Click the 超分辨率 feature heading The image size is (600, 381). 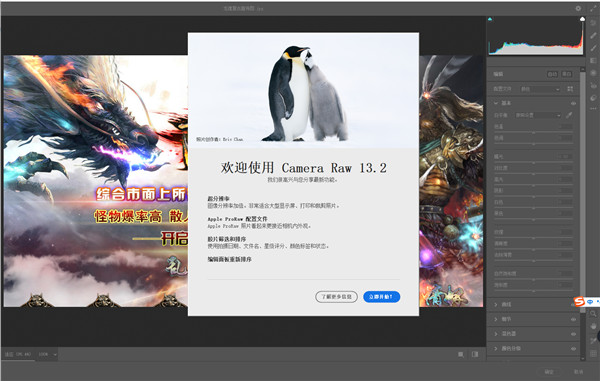point(218,199)
